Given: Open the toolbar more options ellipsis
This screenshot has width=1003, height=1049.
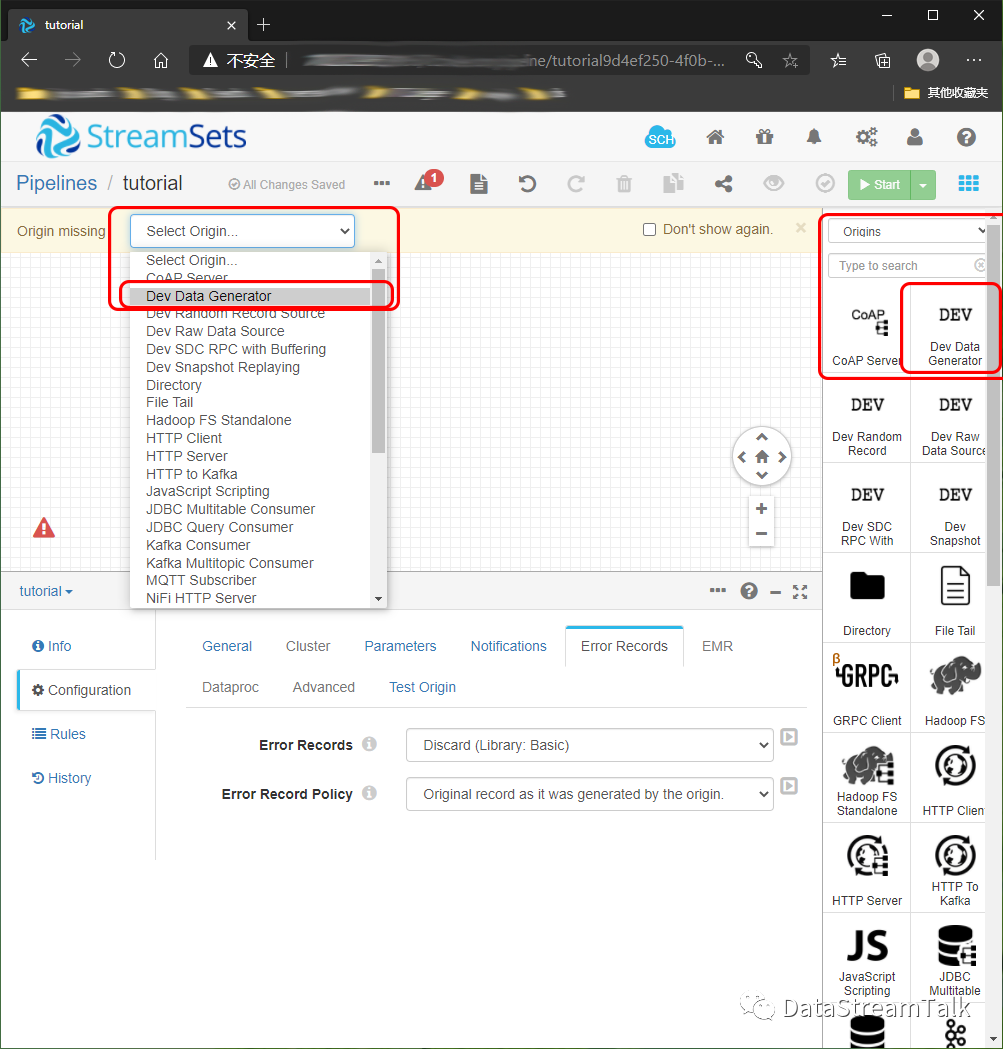Looking at the screenshot, I should (381, 183).
